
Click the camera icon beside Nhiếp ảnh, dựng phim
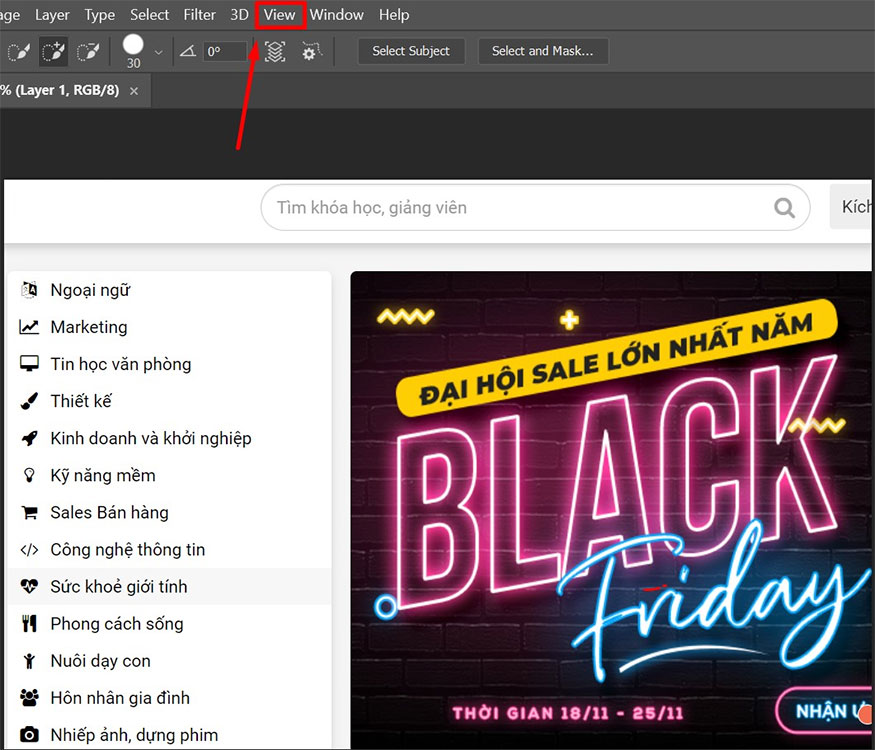[29, 734]
